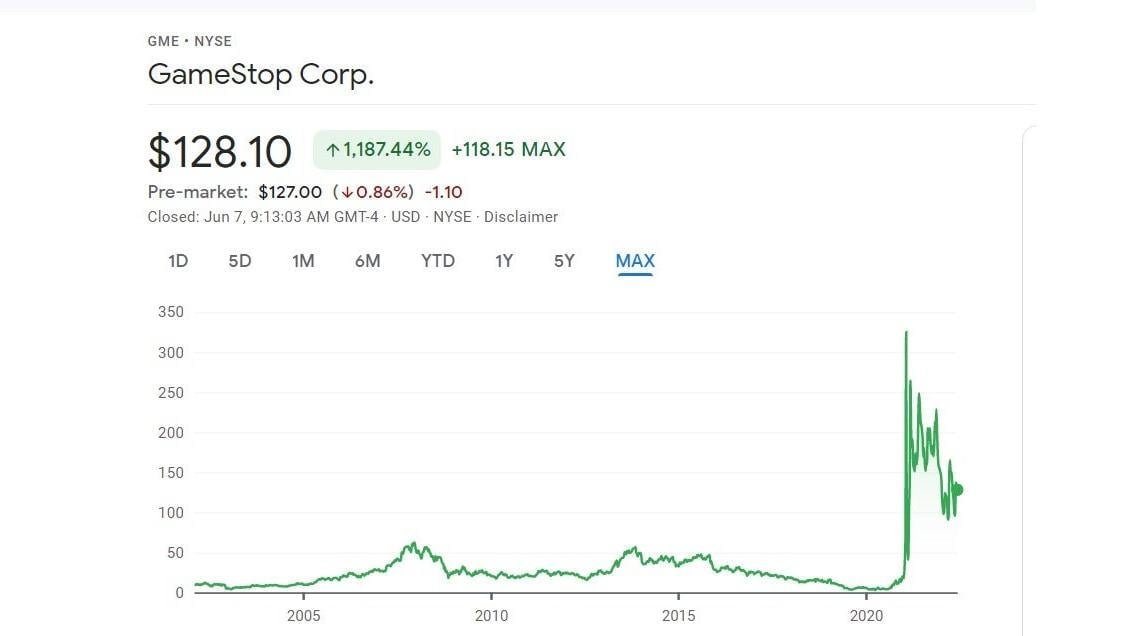Click the $128.10 price display
Viewport: 1130px width, 636px height.
point(219,152)
